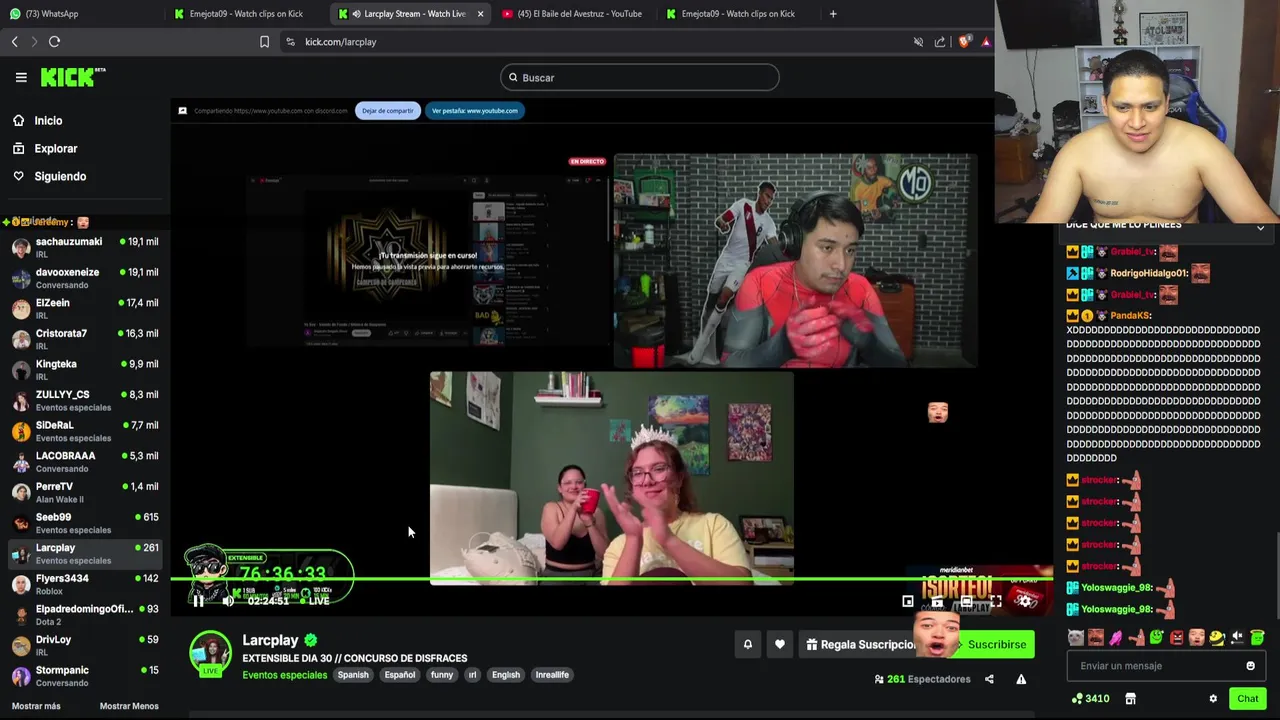The width and height of the screenshot is (1280, 720).
Task: Bookmark this page in the address bar
Action: pyautogui.click(x=264, y=41)
